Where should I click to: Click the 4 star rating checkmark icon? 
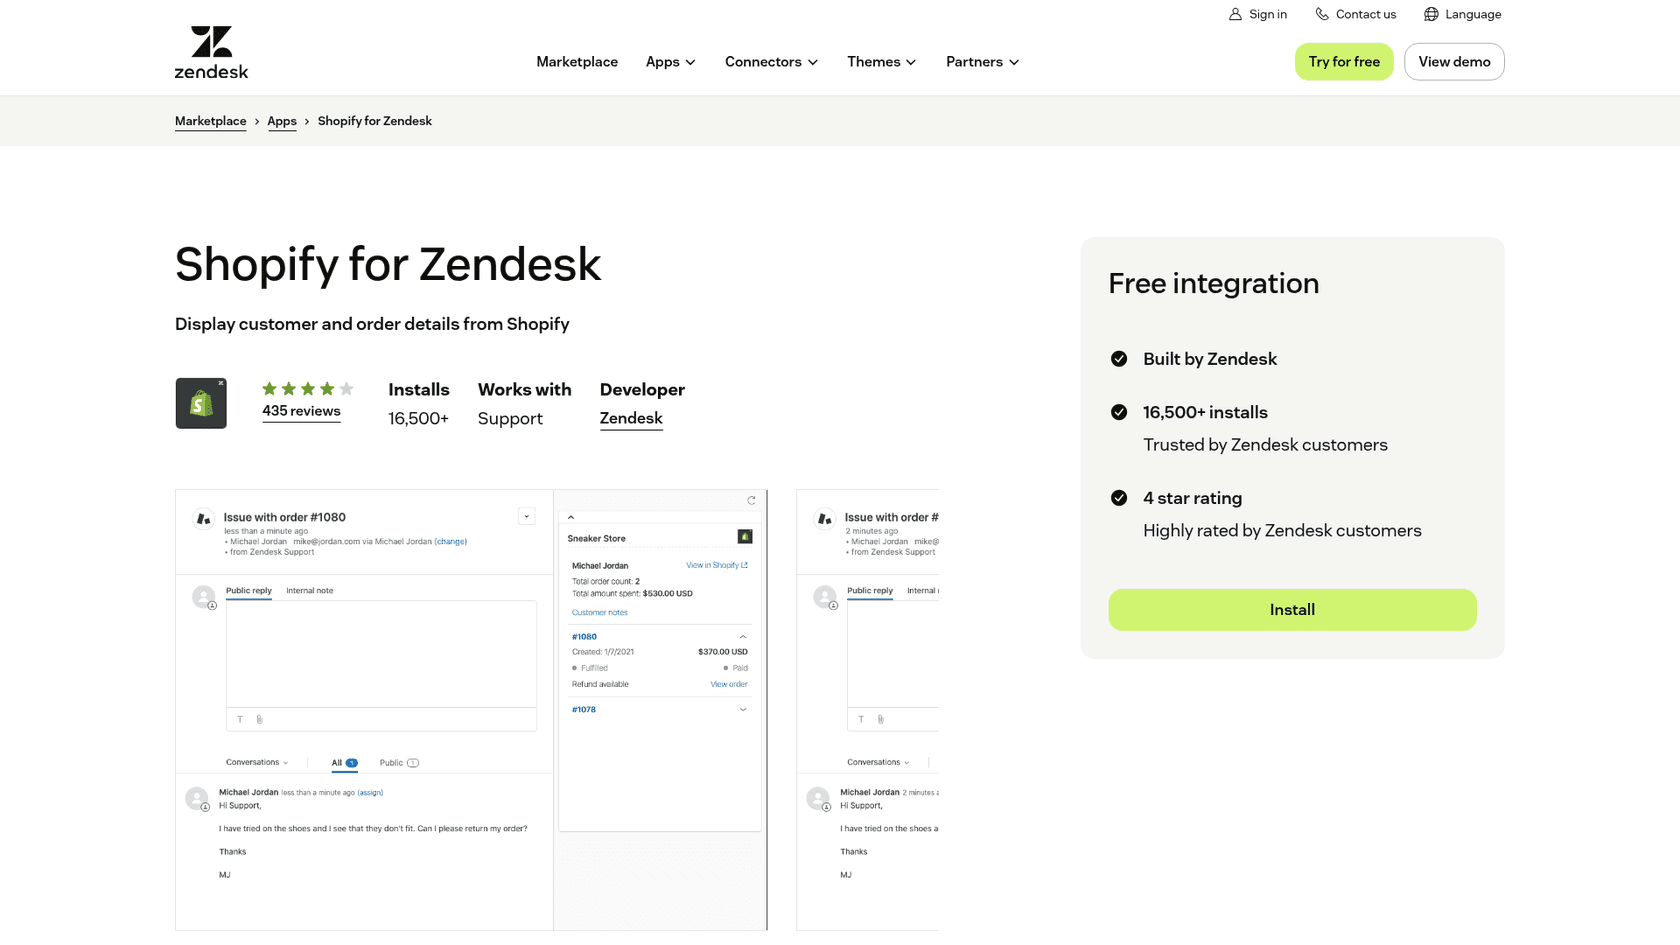click(1119, 498)
